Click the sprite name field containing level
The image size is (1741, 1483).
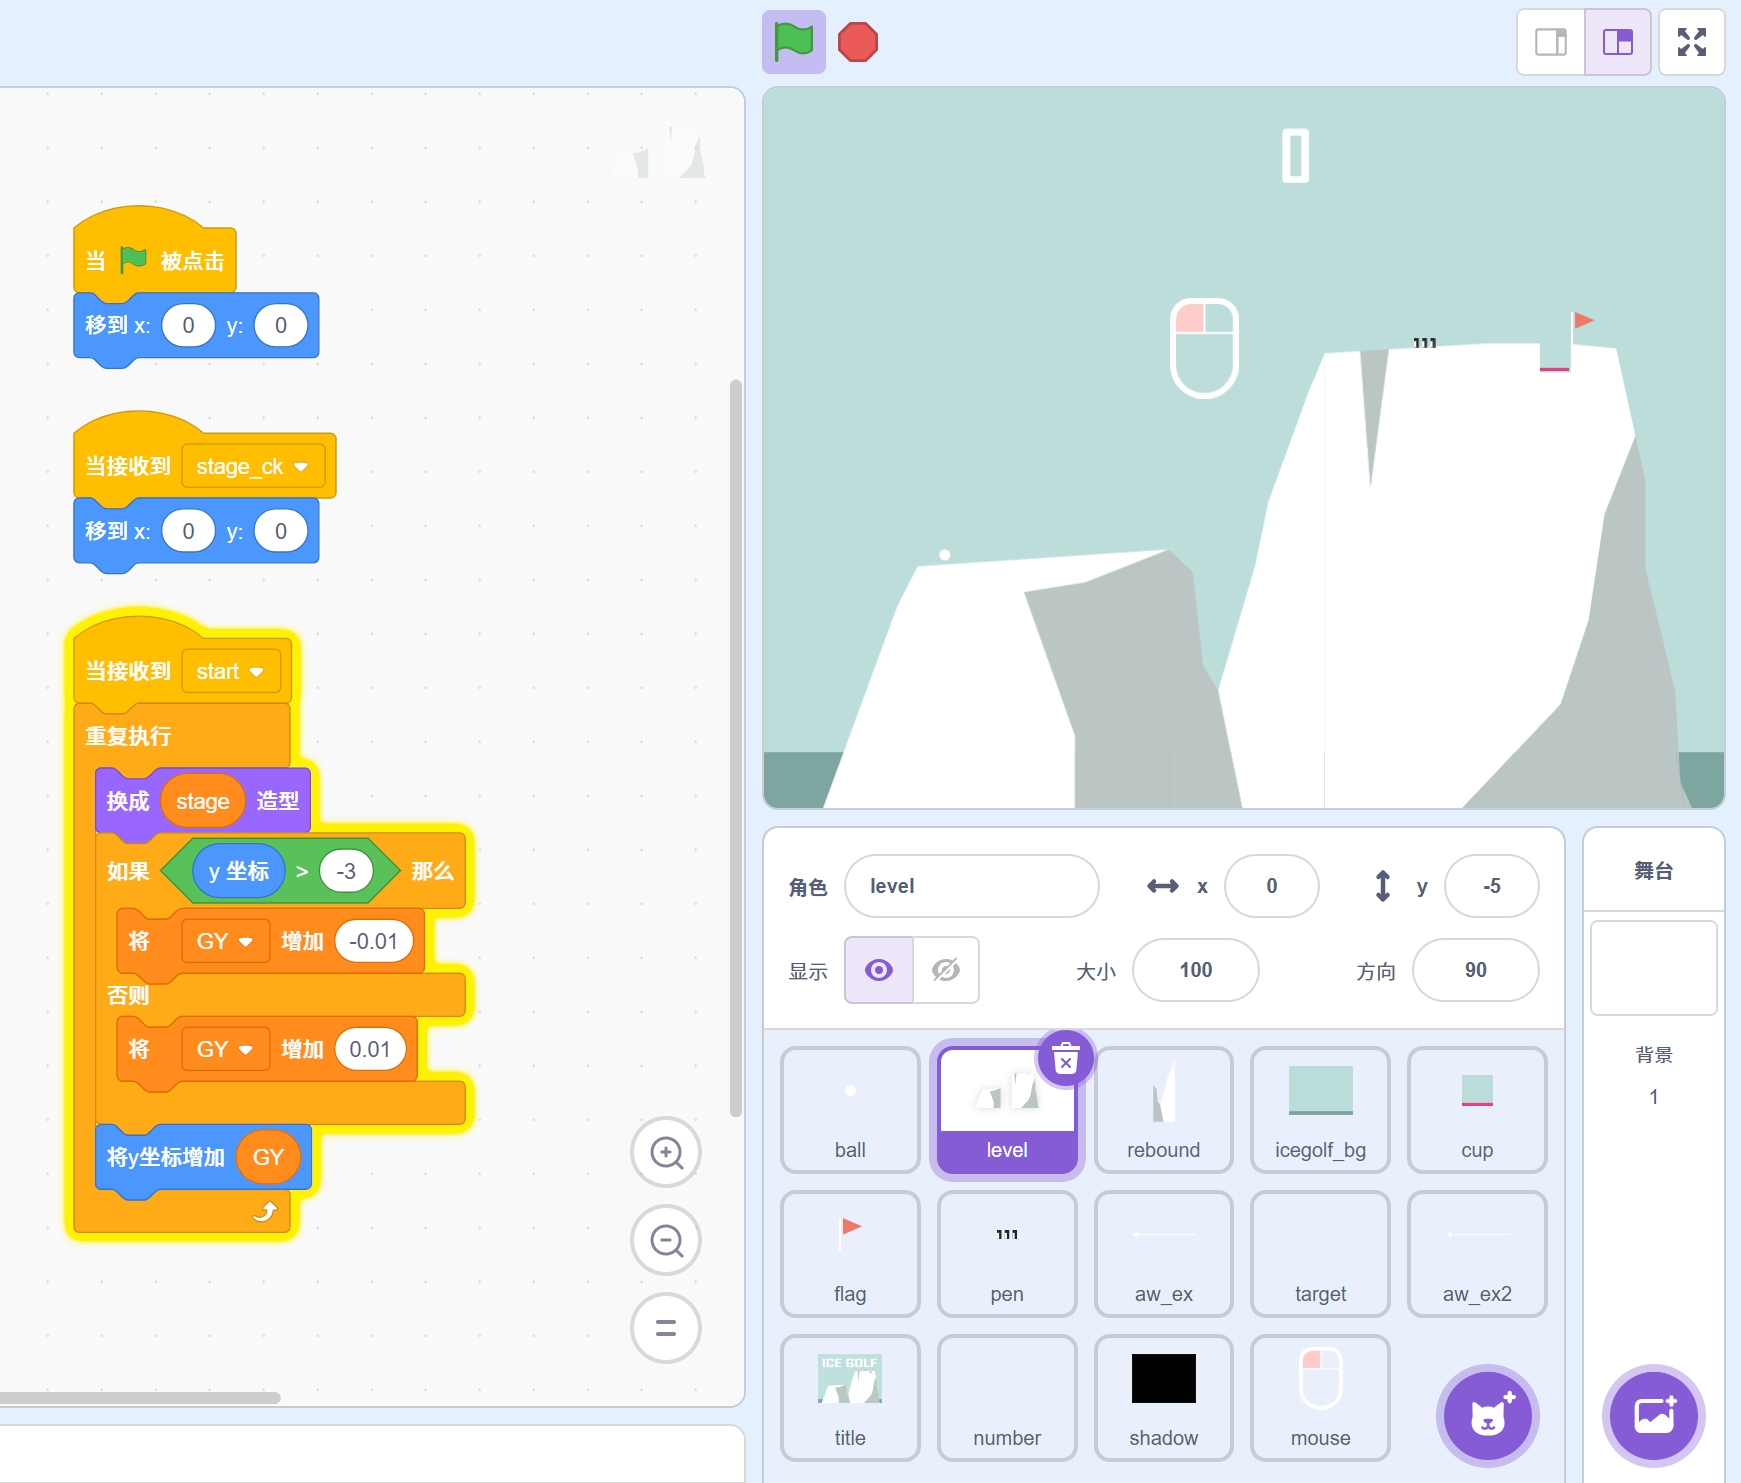click(971, 886)
